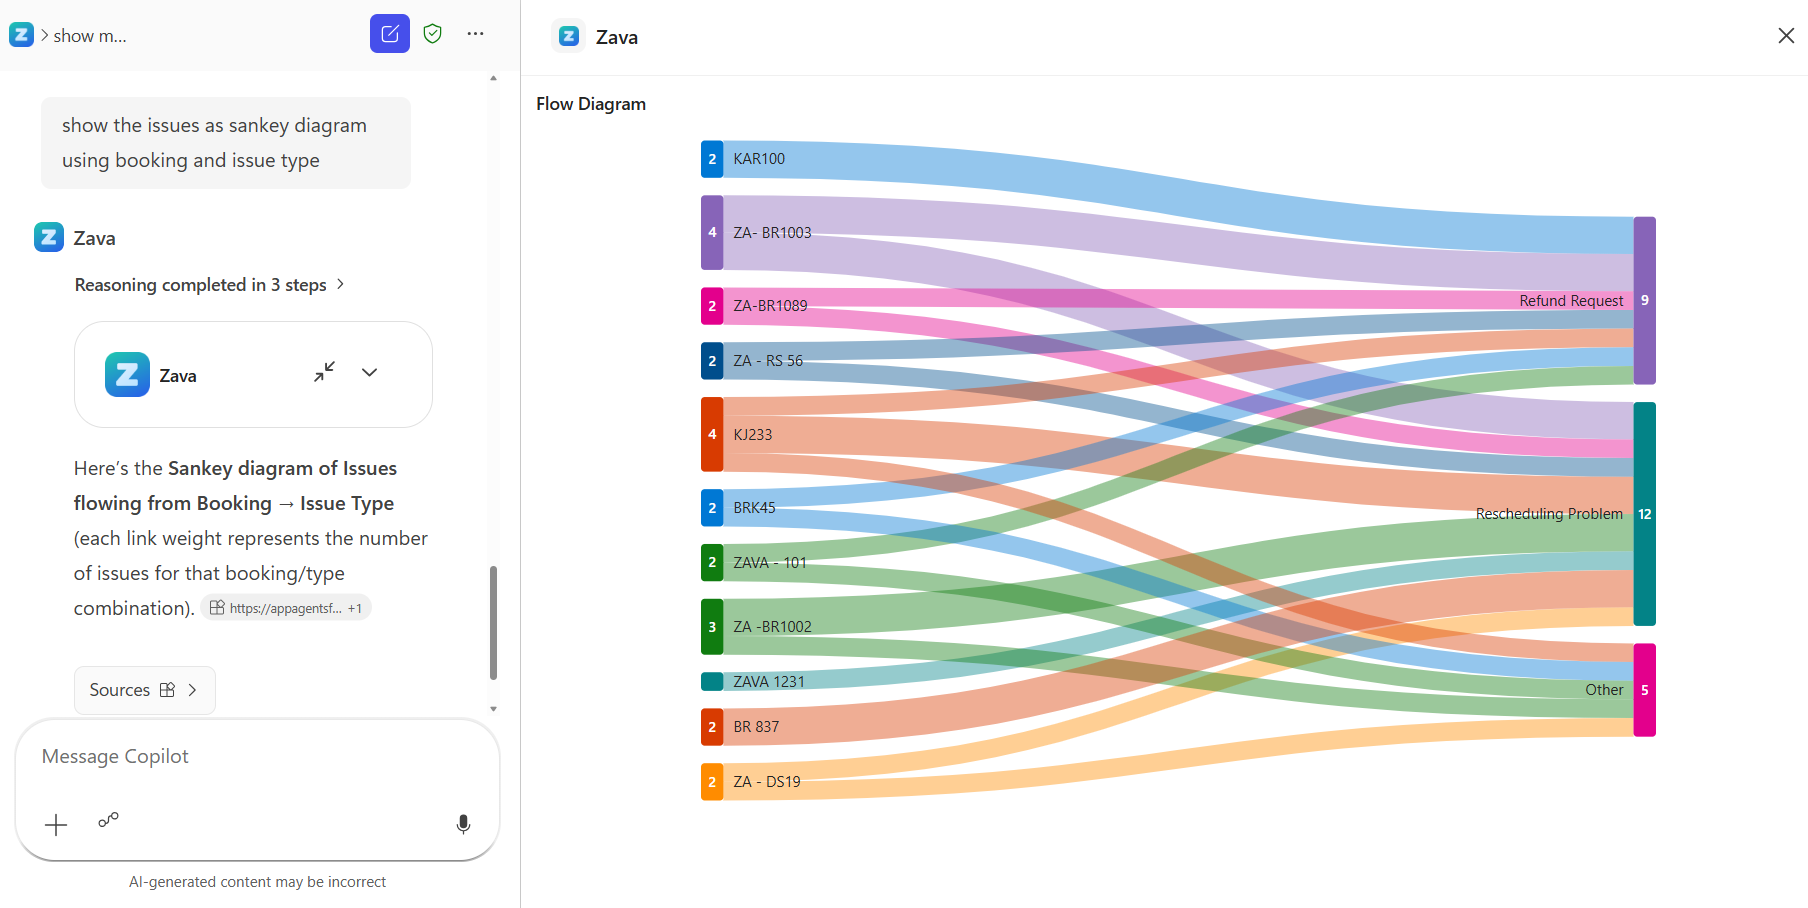The width and height of the screenshot is (1808, 908).
Task: Expand the Zava card chevron dropdown
Action: pyautogui.click(x=370, y=372)
